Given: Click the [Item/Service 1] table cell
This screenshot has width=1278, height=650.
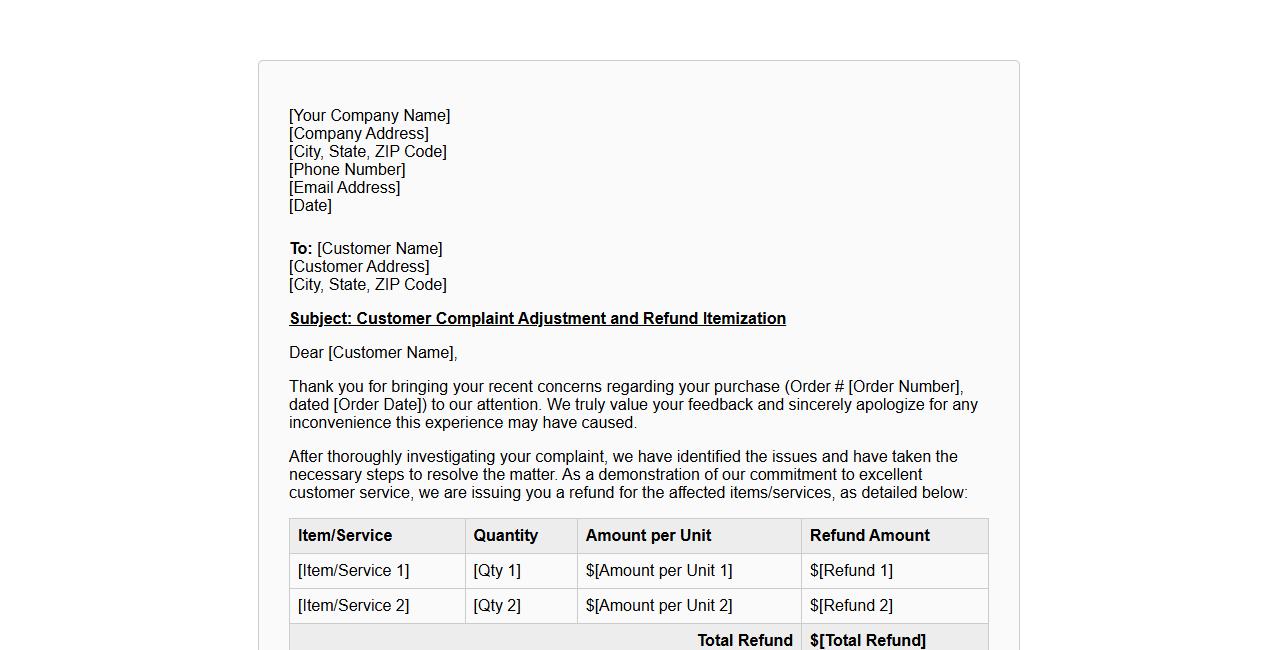Looking at the screenshot, I should coord(353,571).
